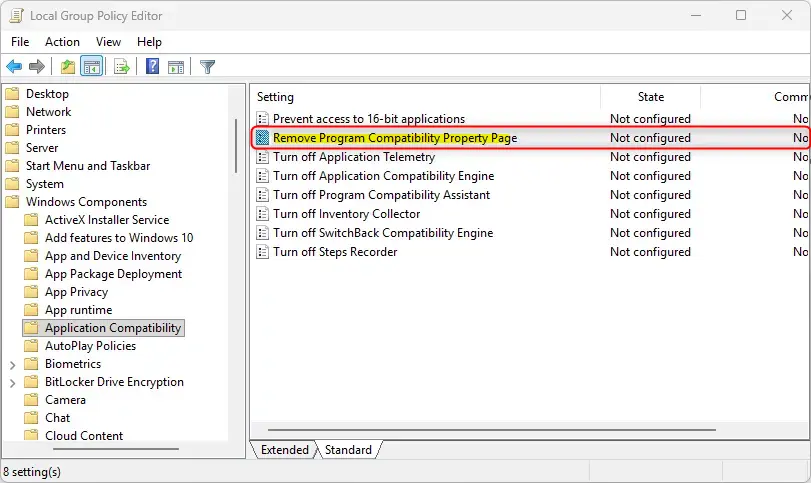Click policy icon for Remove Program Compatibility Property Page
Screen dimensions: 811x483
tap(263, 138)
